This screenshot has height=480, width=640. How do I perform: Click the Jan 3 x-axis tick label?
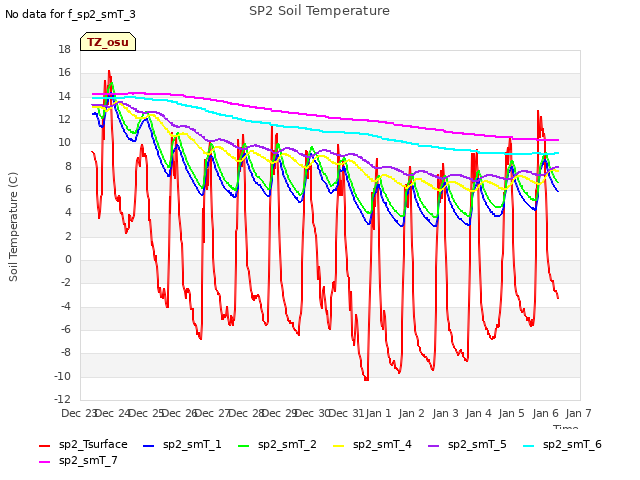pos(445,413)
